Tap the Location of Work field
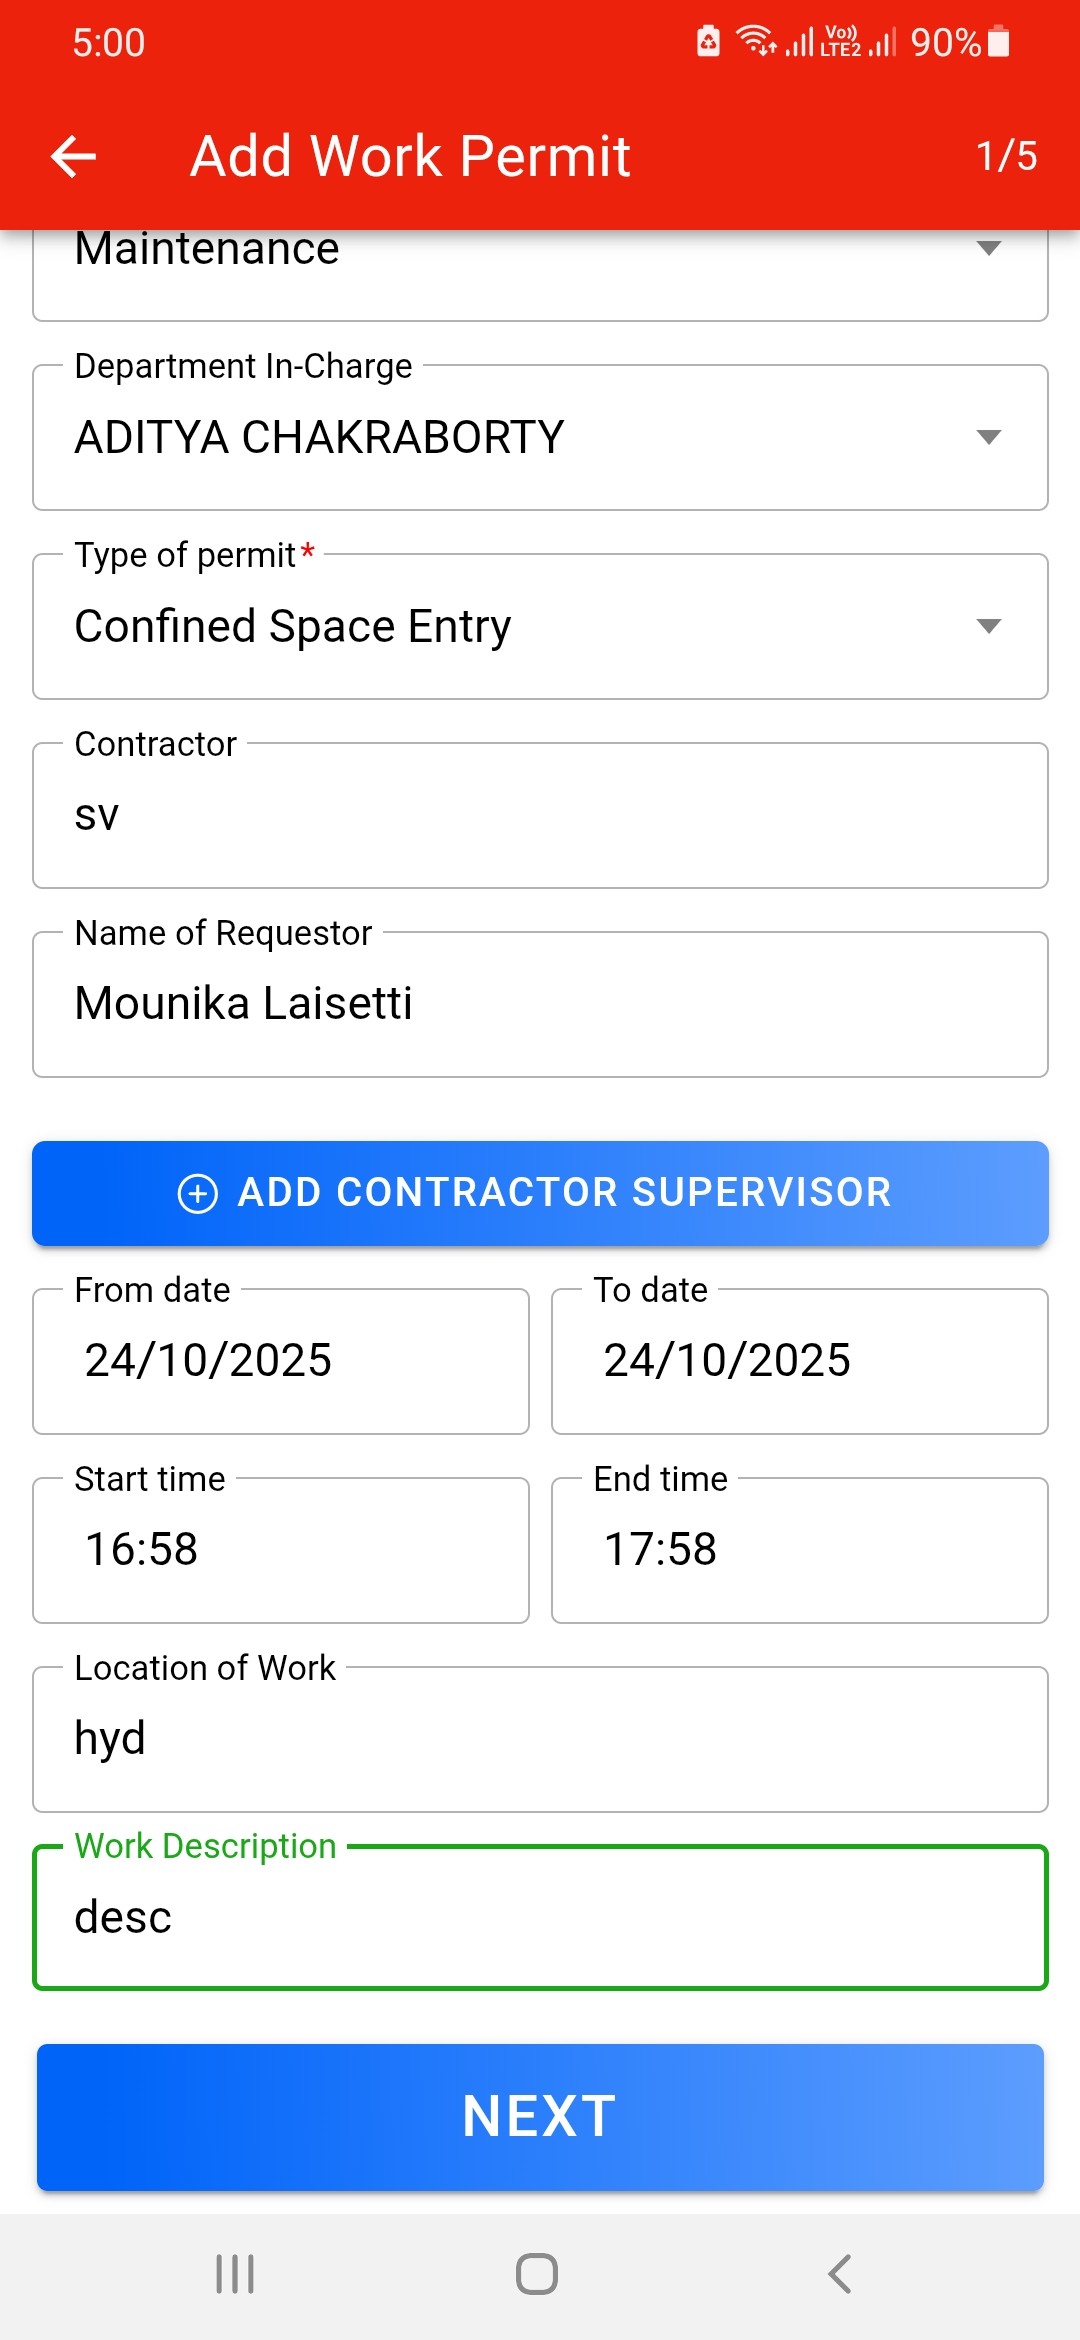 point(540,1739)
